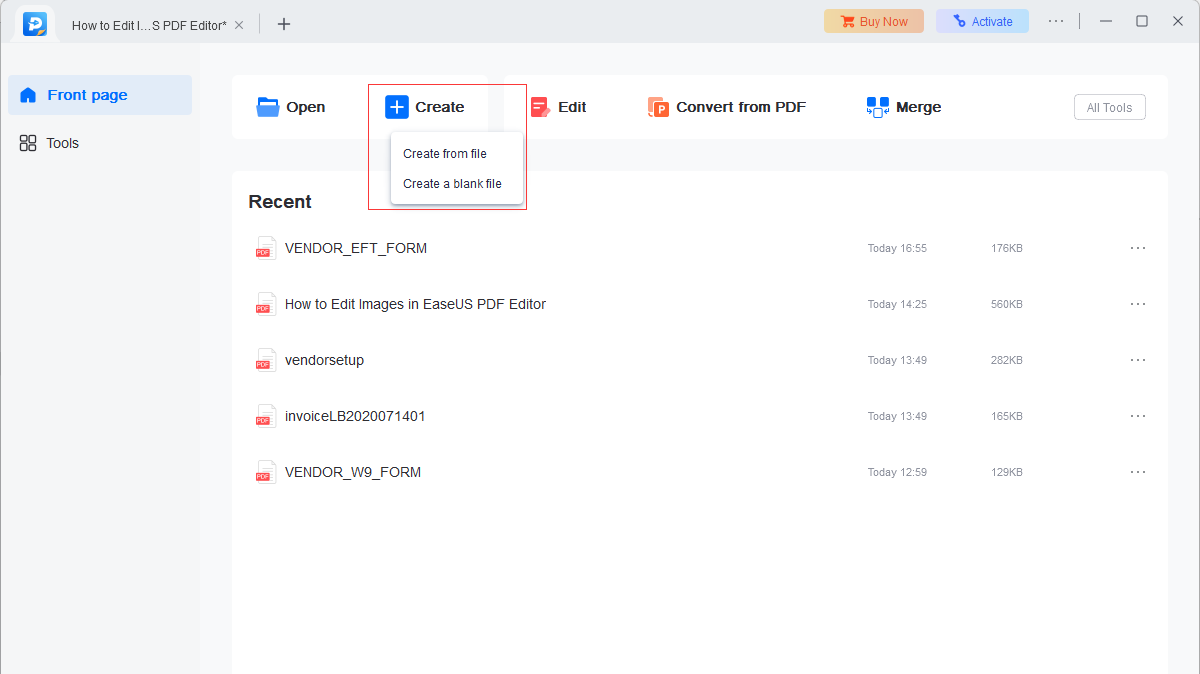This screenshot has height=674, width=1200.
Task: Open recent file VENDOR_W9_FORM
Action: (353, 472)
